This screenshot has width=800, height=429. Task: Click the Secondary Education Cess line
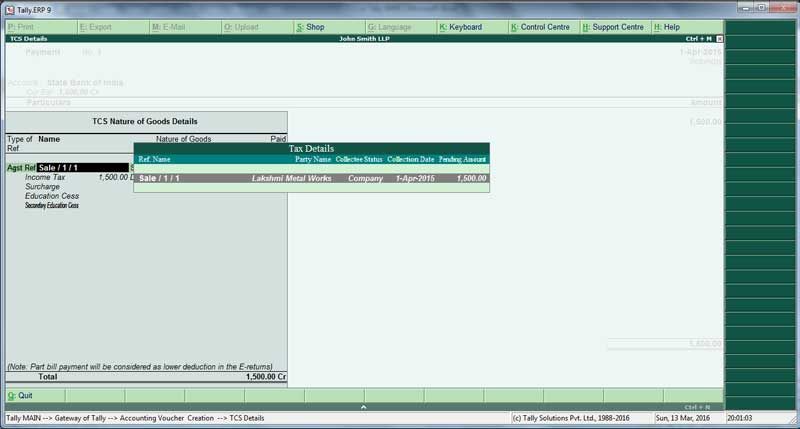[x=52, y=205]
